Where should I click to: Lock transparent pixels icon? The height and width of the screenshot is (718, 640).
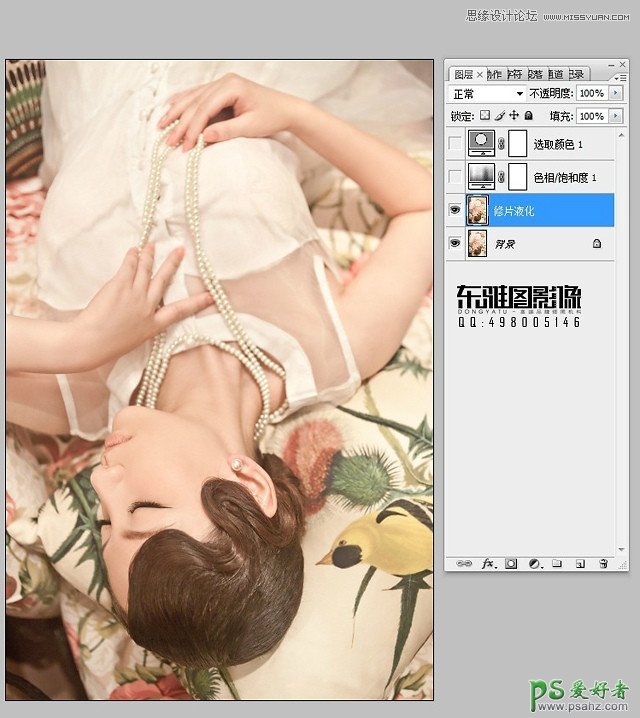(486, 116)
